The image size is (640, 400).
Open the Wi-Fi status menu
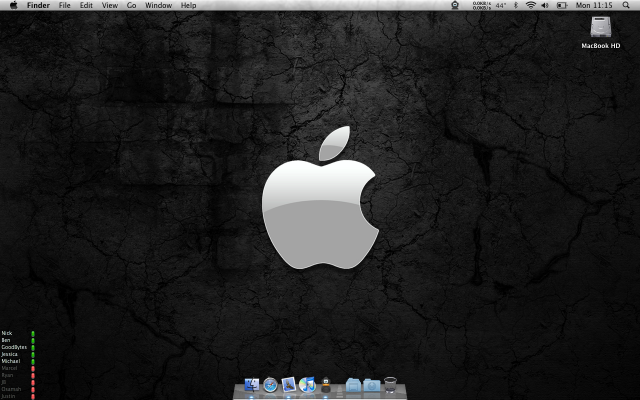tap(531, 5)
